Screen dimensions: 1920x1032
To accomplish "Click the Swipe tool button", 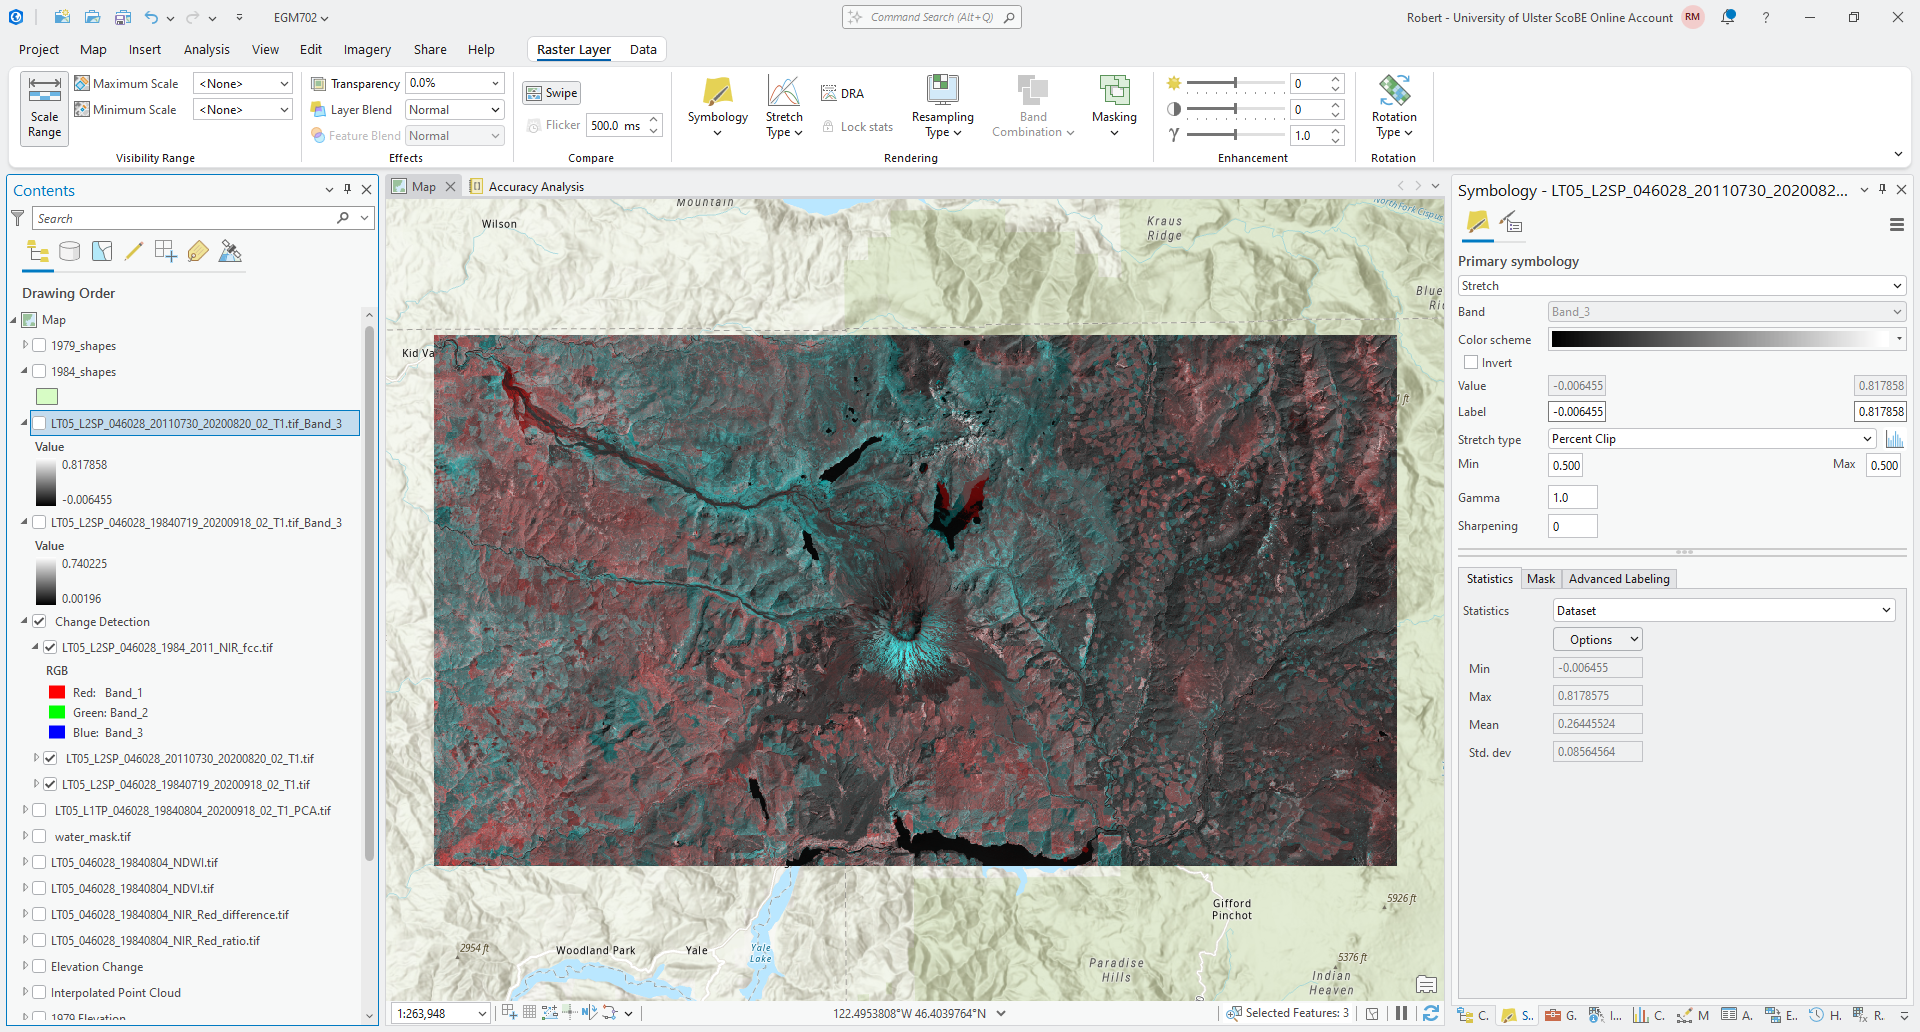I will pos(552,93).
